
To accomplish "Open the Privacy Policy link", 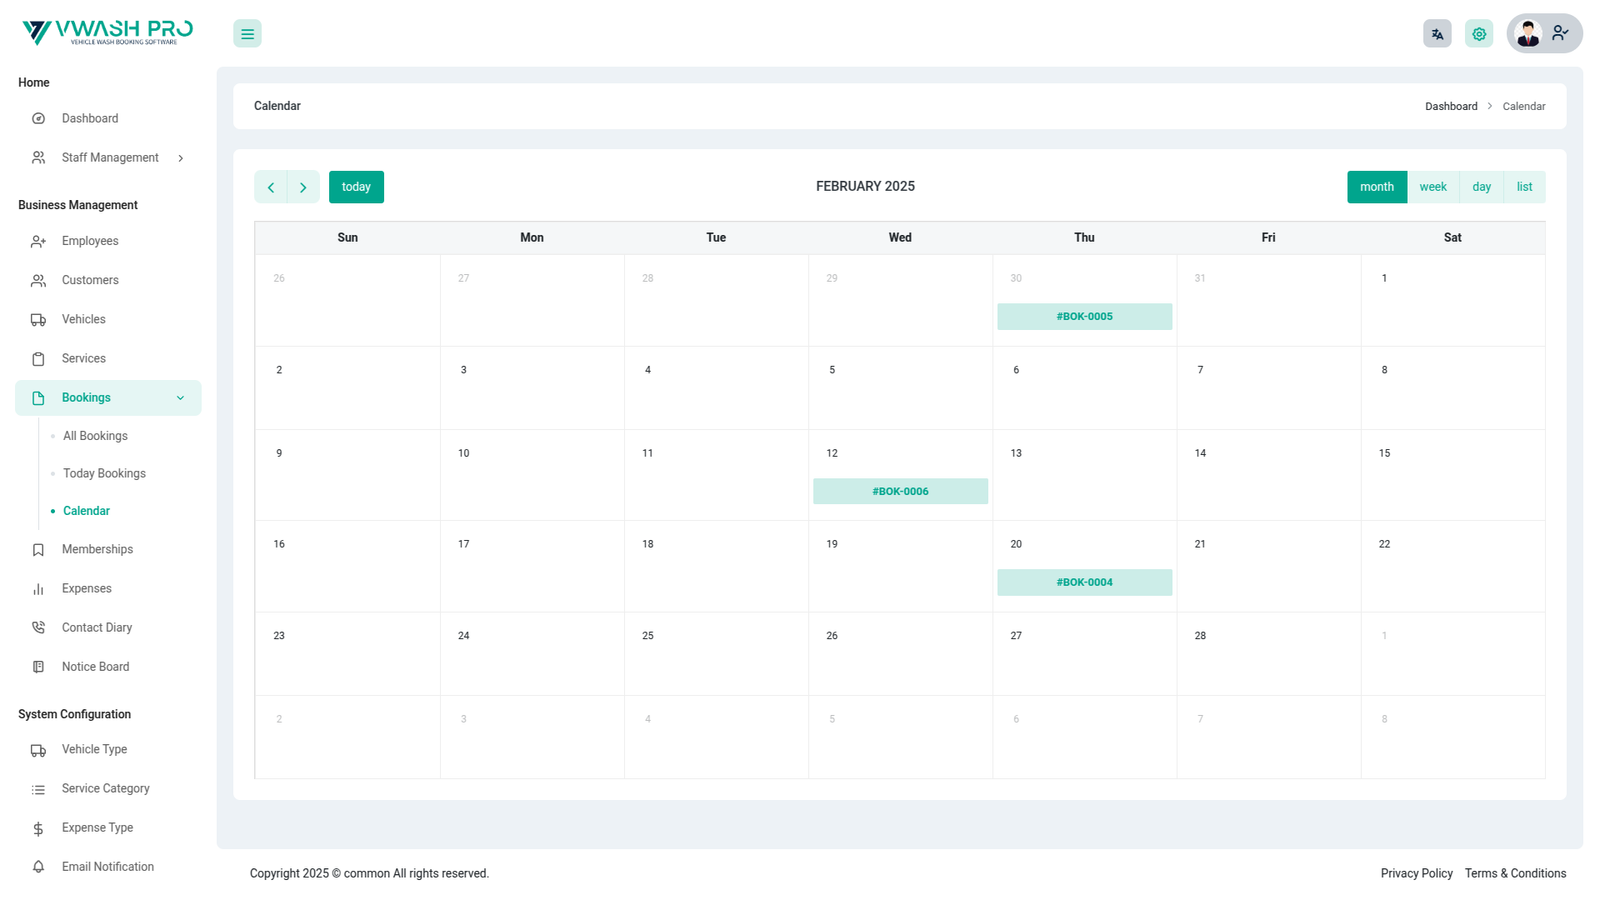I will tap(1416, 873).
